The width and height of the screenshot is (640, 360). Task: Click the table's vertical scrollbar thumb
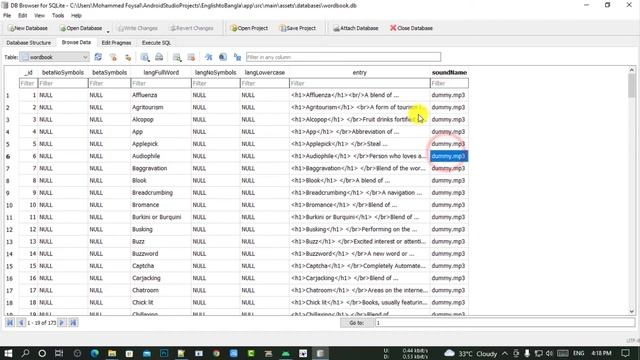[x=631, y=86]
